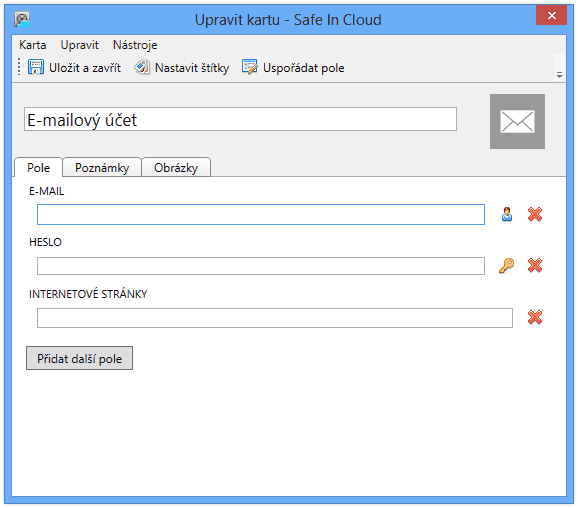
Task: Click the Nastavit štítky tag icon
Action: pos(142,67)
